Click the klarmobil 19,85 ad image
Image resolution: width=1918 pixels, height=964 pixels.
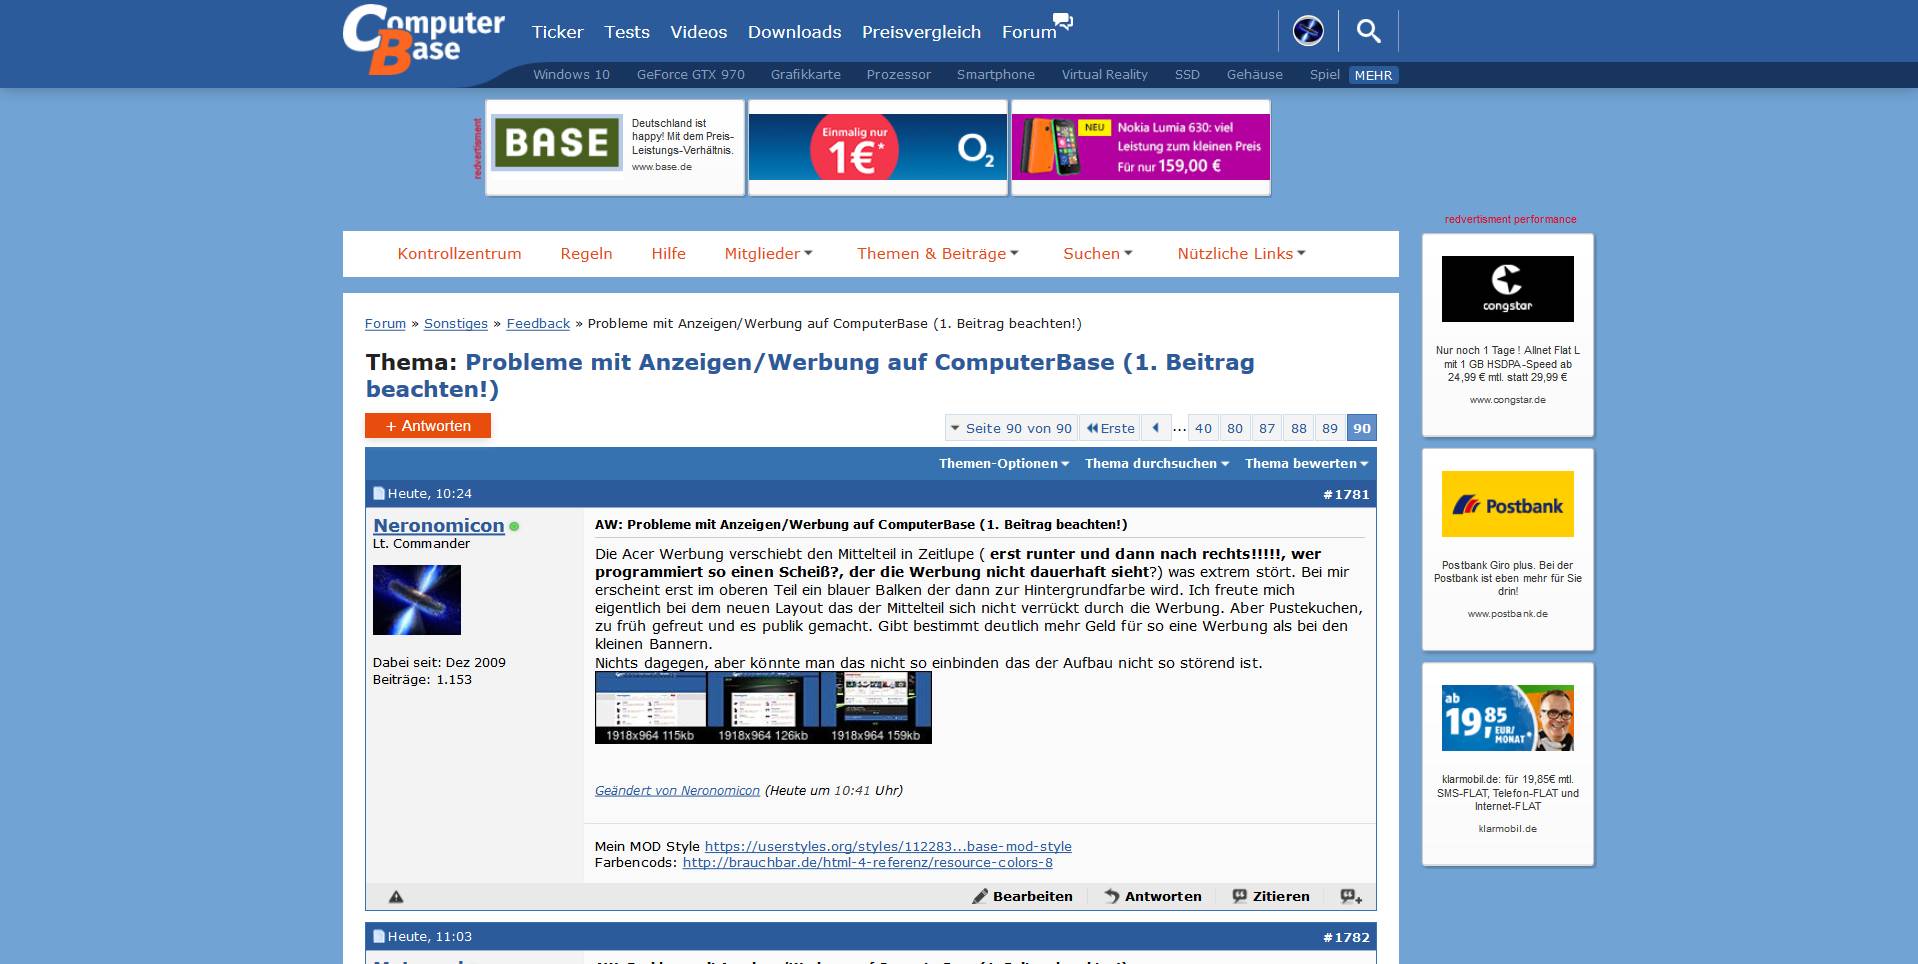[1508, 718]
